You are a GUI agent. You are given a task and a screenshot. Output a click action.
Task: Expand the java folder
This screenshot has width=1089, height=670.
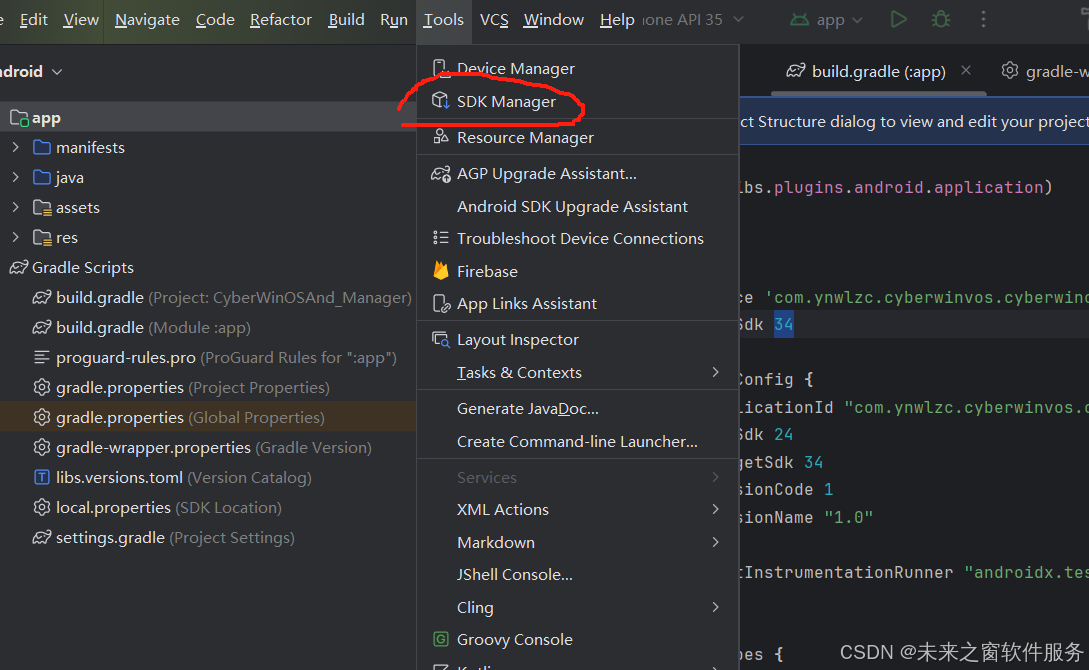[x=15, y=177]
